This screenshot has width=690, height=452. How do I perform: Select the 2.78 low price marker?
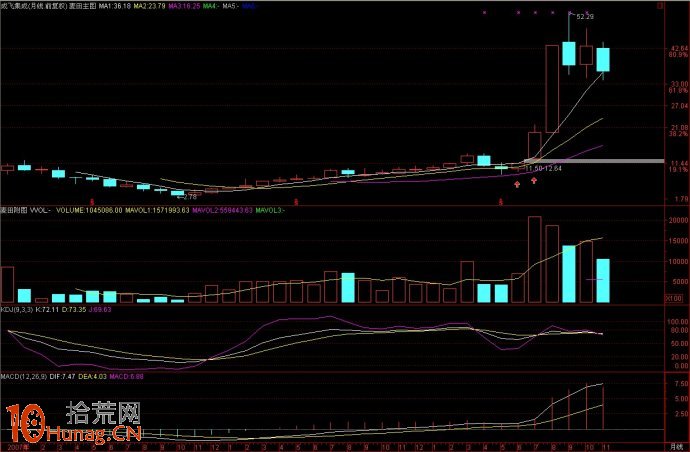click(x=189, y=198)
